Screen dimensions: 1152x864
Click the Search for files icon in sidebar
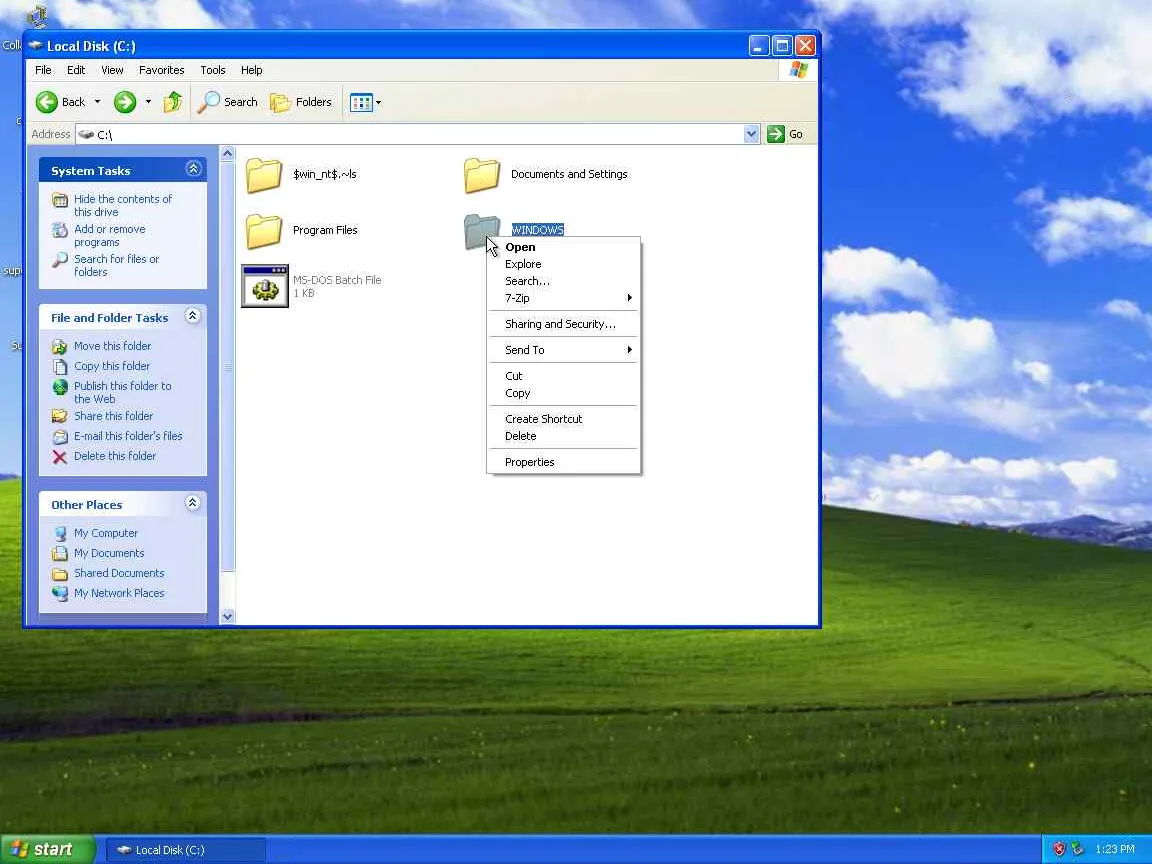click(x=60, y=260)
